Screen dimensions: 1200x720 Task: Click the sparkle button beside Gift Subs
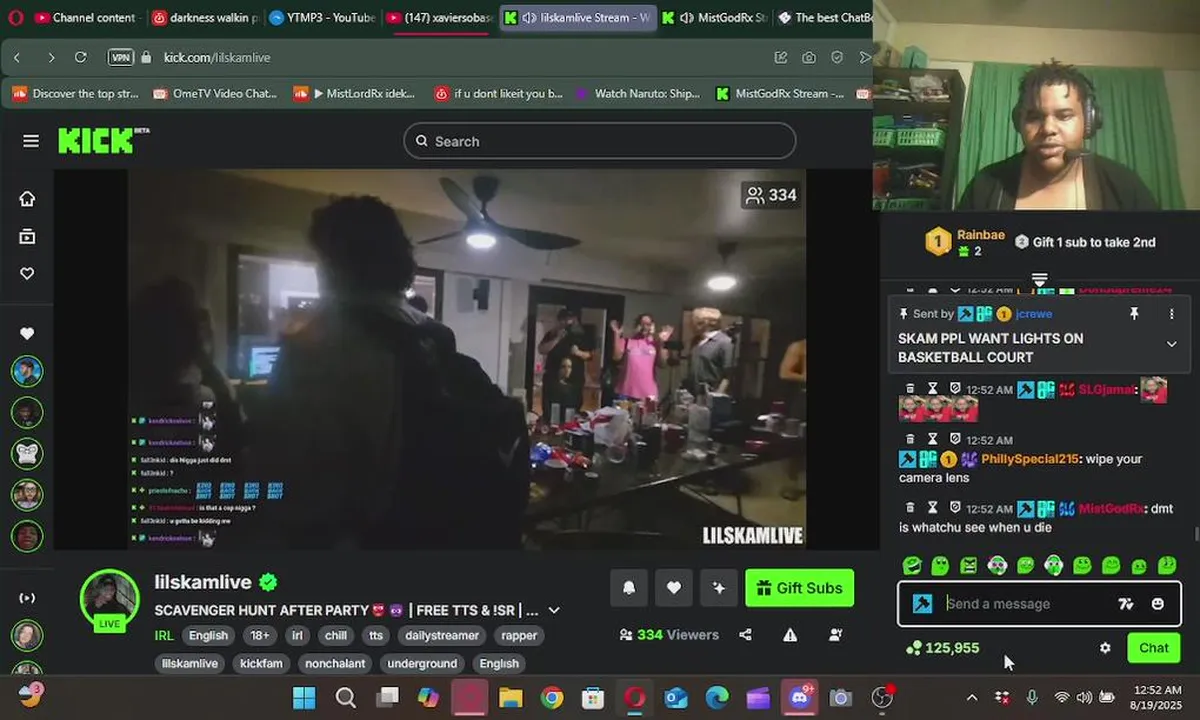718,588
